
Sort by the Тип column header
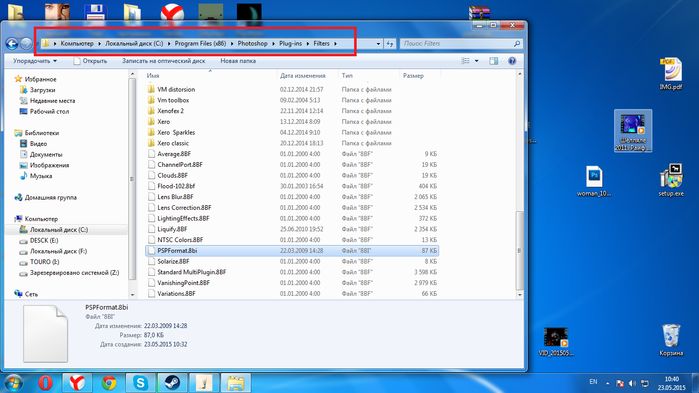(x=347, y=76)
